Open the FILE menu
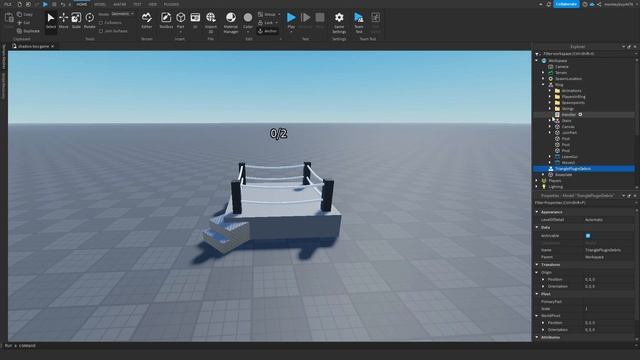Image resolution: width=640 pixels, height=360 pixels. pos(7,4)
